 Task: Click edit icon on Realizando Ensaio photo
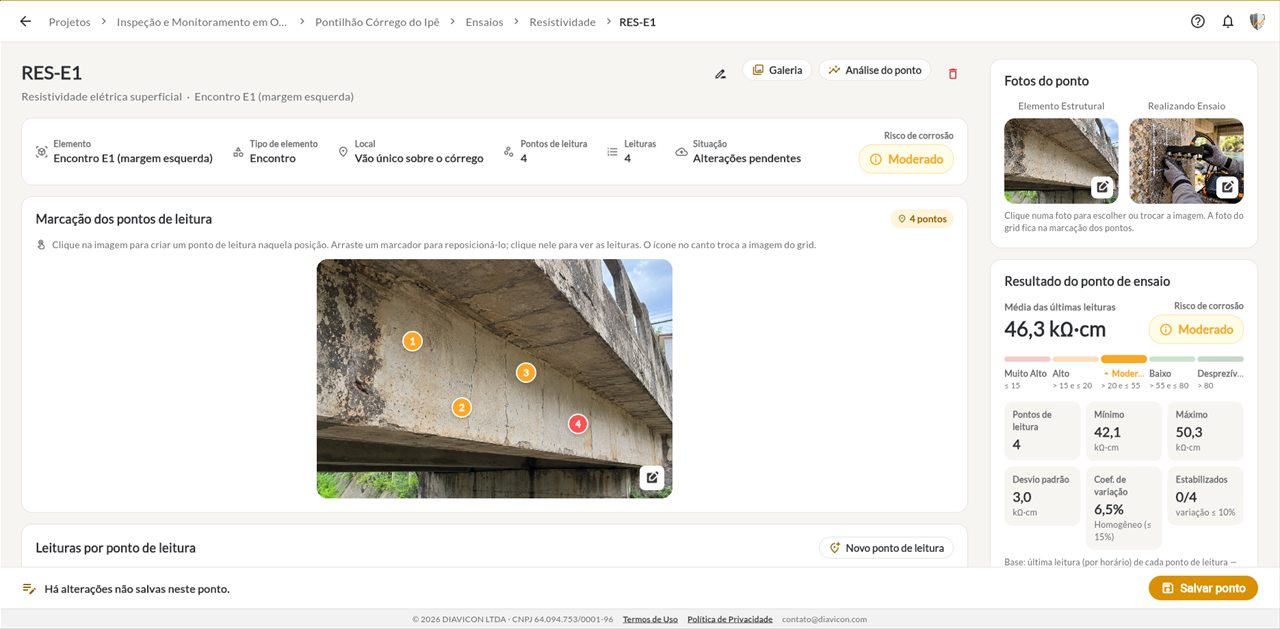[1227, 187]
